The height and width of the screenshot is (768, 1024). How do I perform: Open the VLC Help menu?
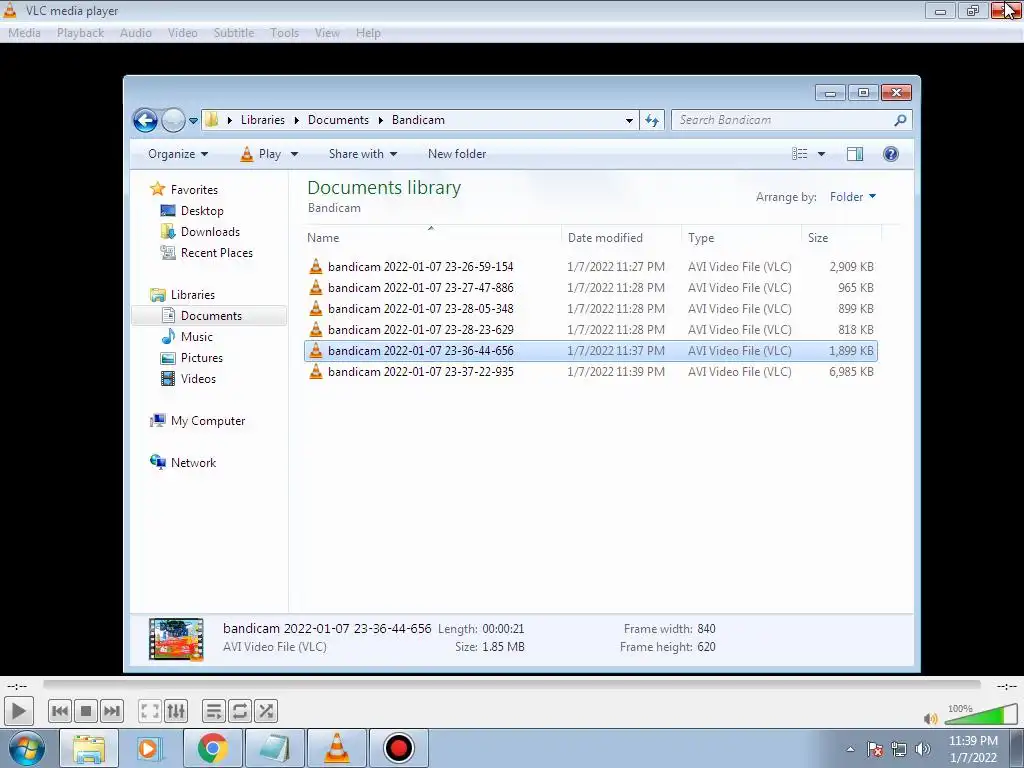click(368, 33)
